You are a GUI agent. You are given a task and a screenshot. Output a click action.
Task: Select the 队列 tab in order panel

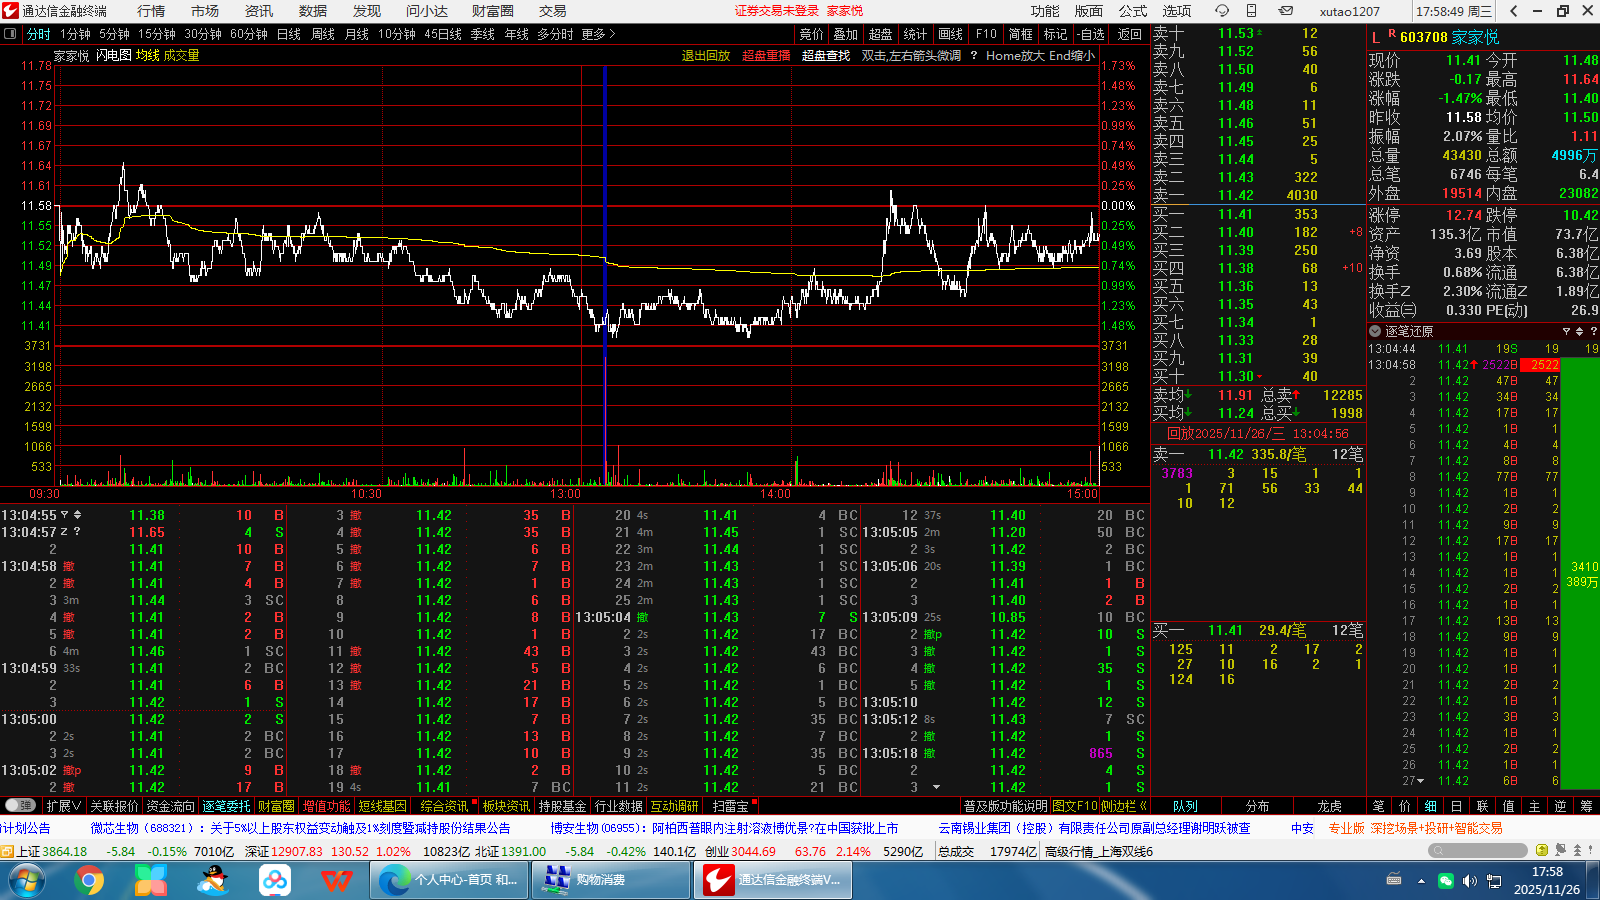(x=1186, y=806)
